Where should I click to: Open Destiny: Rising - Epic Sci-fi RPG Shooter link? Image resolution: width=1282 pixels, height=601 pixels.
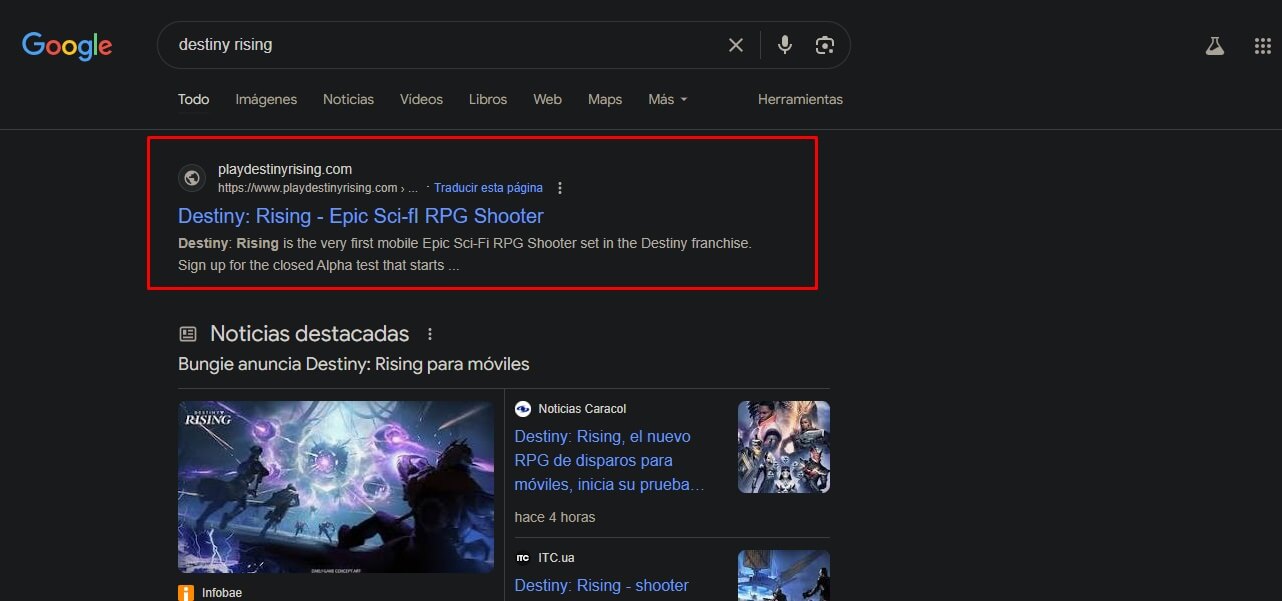361,216
